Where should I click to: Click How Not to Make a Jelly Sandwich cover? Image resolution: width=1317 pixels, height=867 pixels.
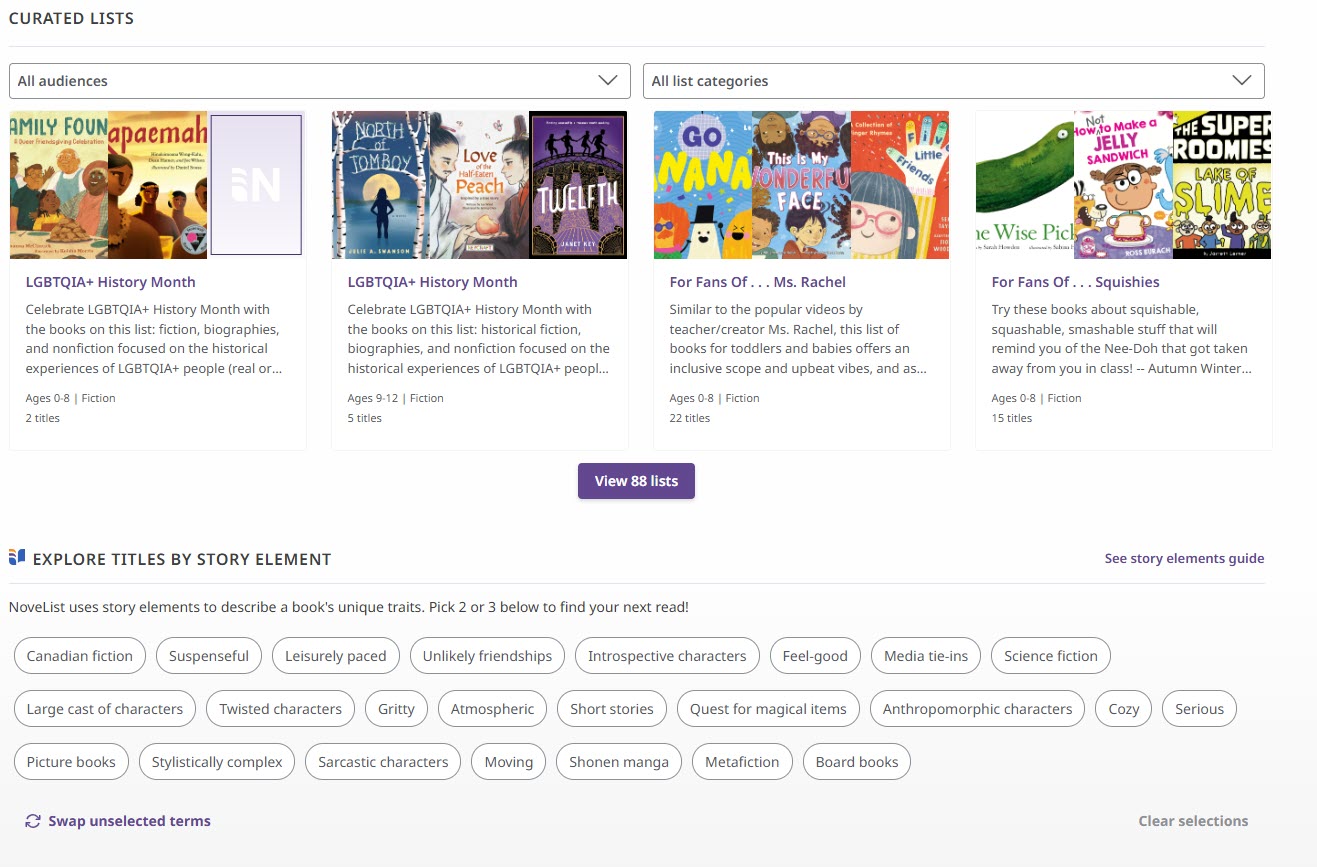pos(1123,185)
